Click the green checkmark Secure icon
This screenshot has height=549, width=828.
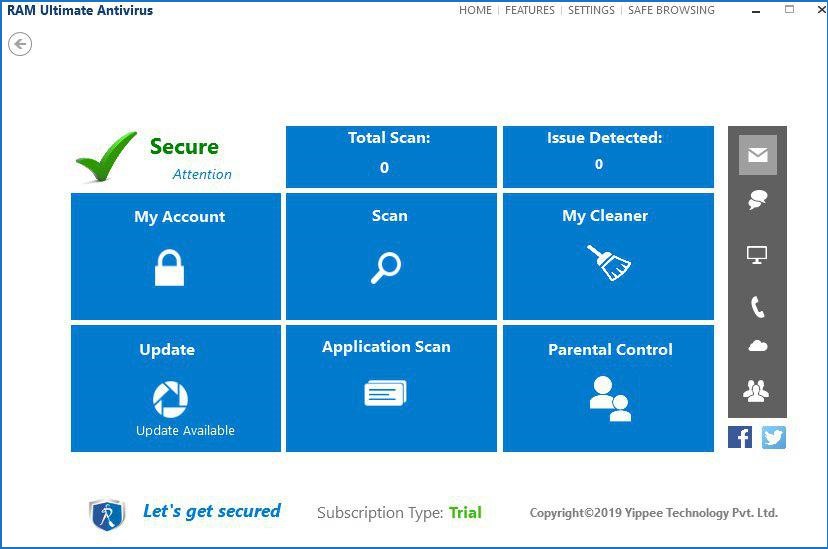pyautogui.click(x=107, y=156)
